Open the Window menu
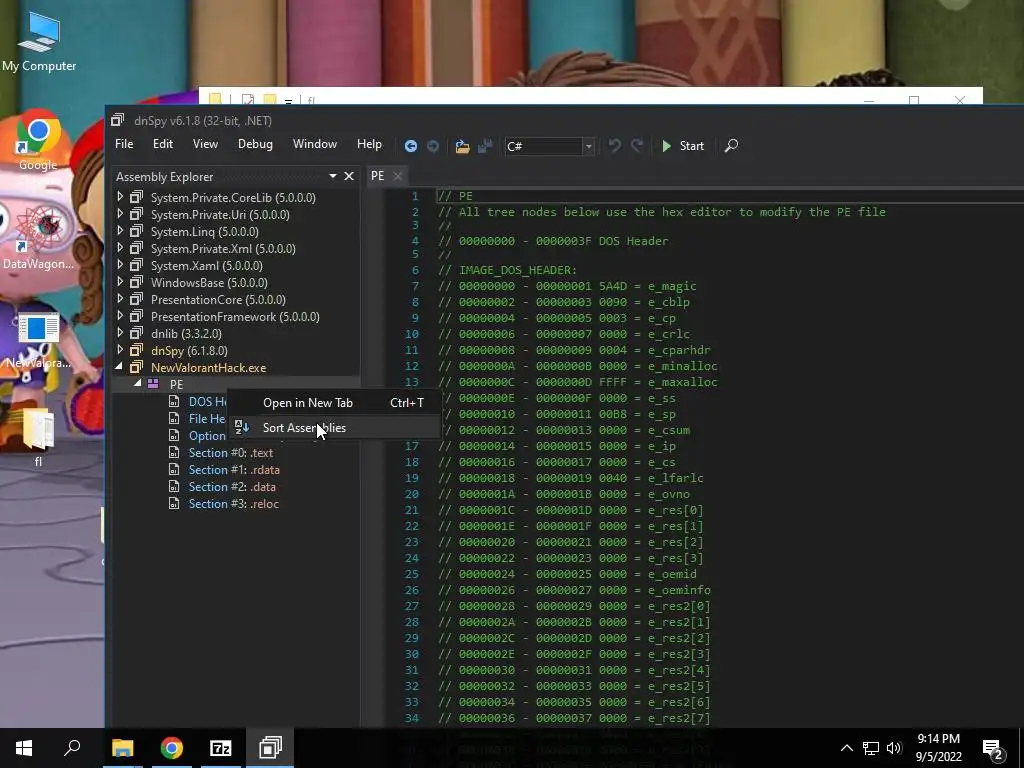The width and height of the screenshot is (1024, 768). pyautogui.click(x=315, y=144)
